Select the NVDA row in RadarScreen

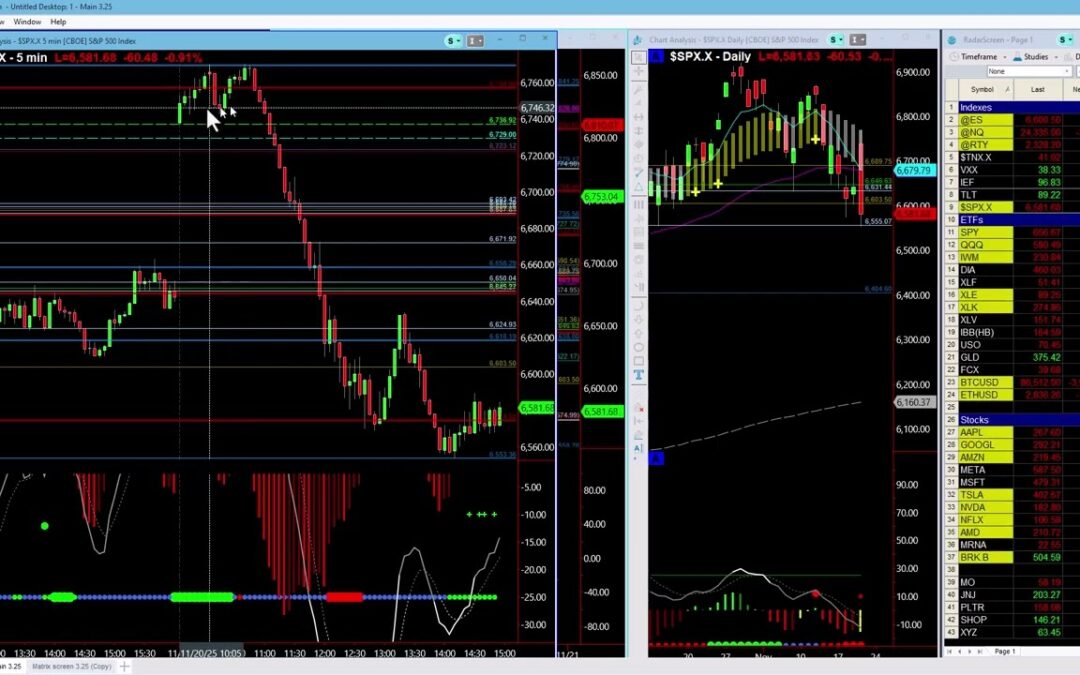click(x=971, y=507)
